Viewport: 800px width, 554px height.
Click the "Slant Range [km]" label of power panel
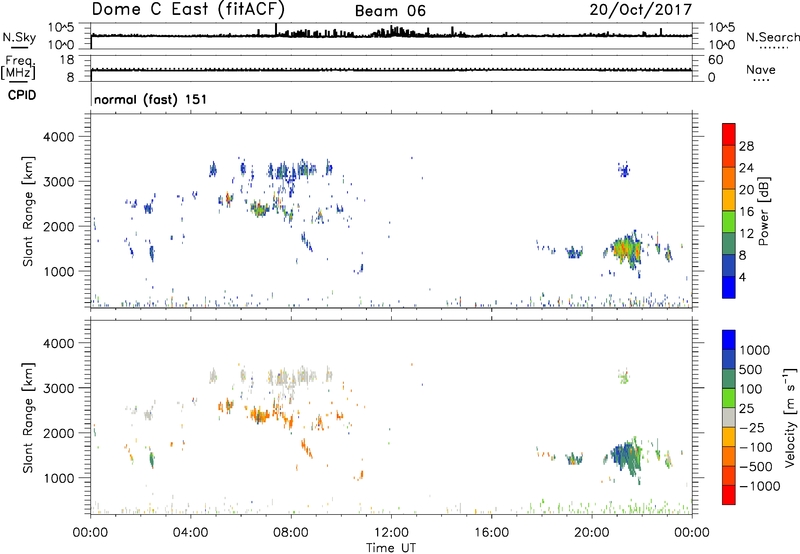tap(28, 211)
